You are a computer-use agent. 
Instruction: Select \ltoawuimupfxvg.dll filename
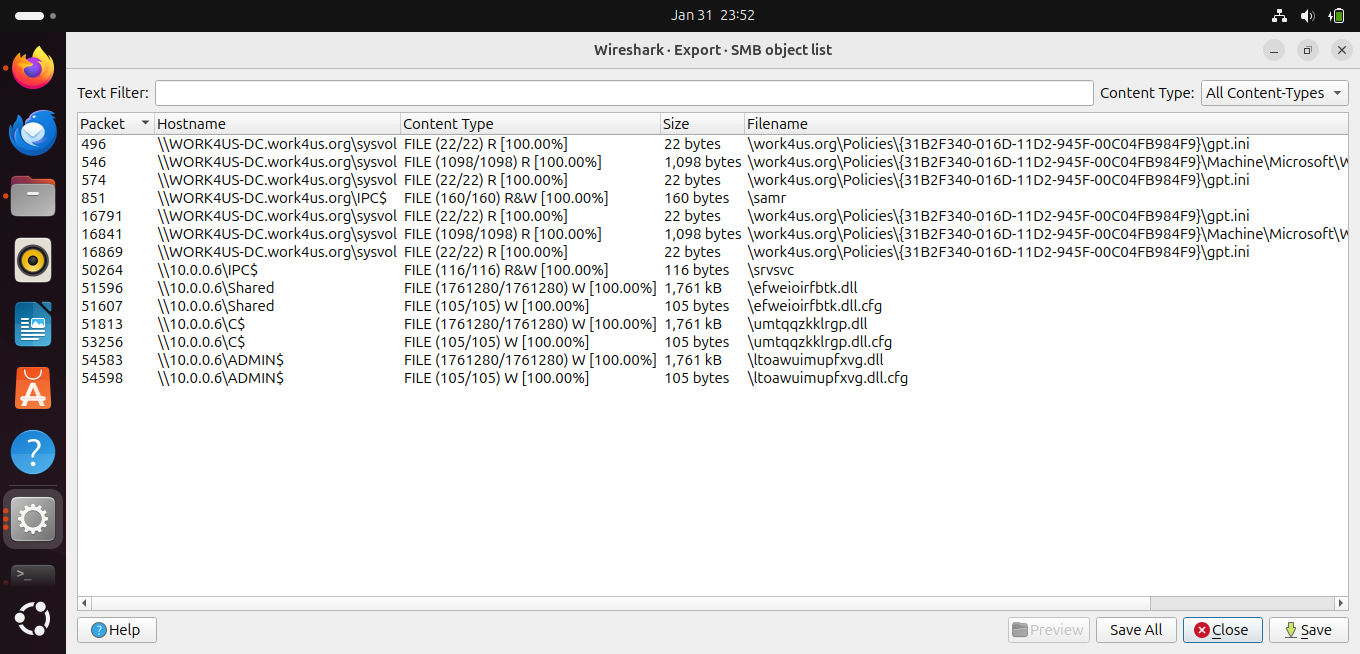point(816,360)
